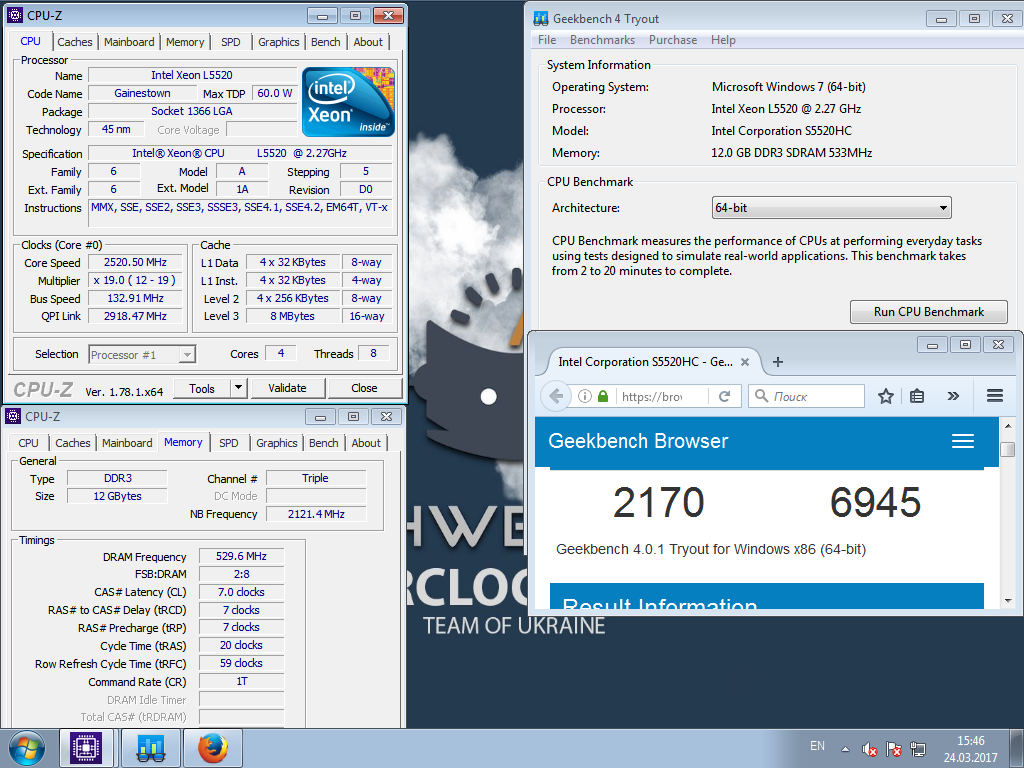
Task: Click the DRAM Frequency value 529.6 MHz
Action: click(x=241, y=556)
